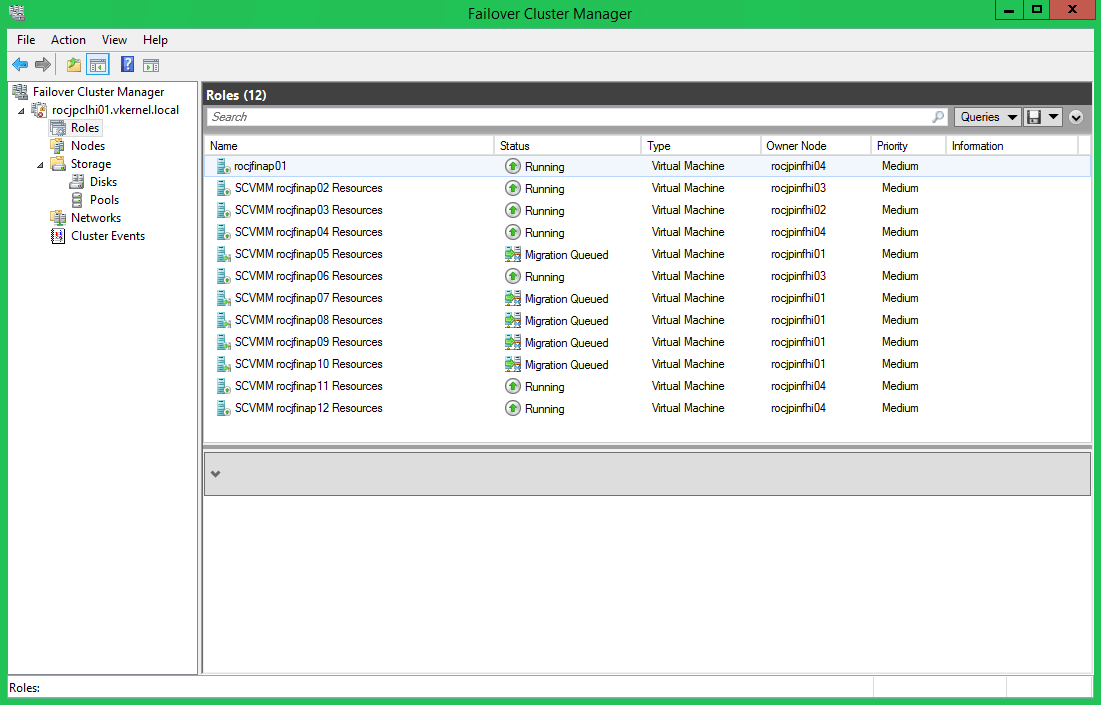The image size is (1101, 705).
Task: Select Storage in the tree
Action: coord(91,164)
